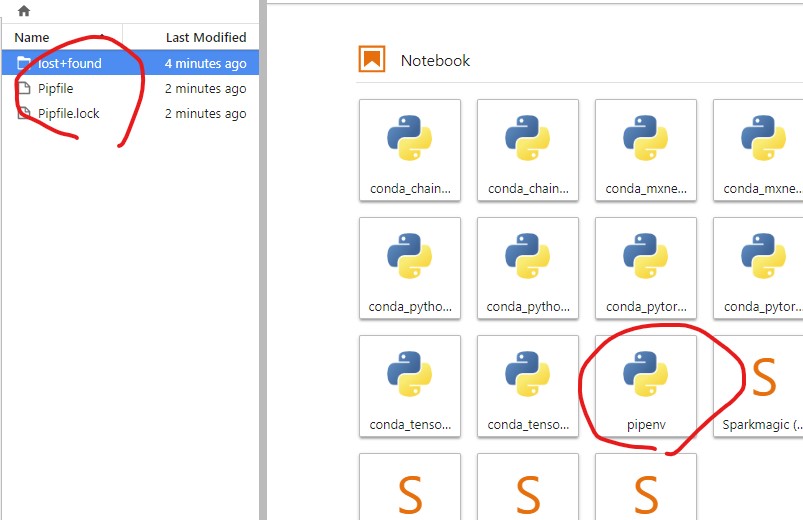Click the Notebook section heading
803x520 pixels.
coord(435,60)
